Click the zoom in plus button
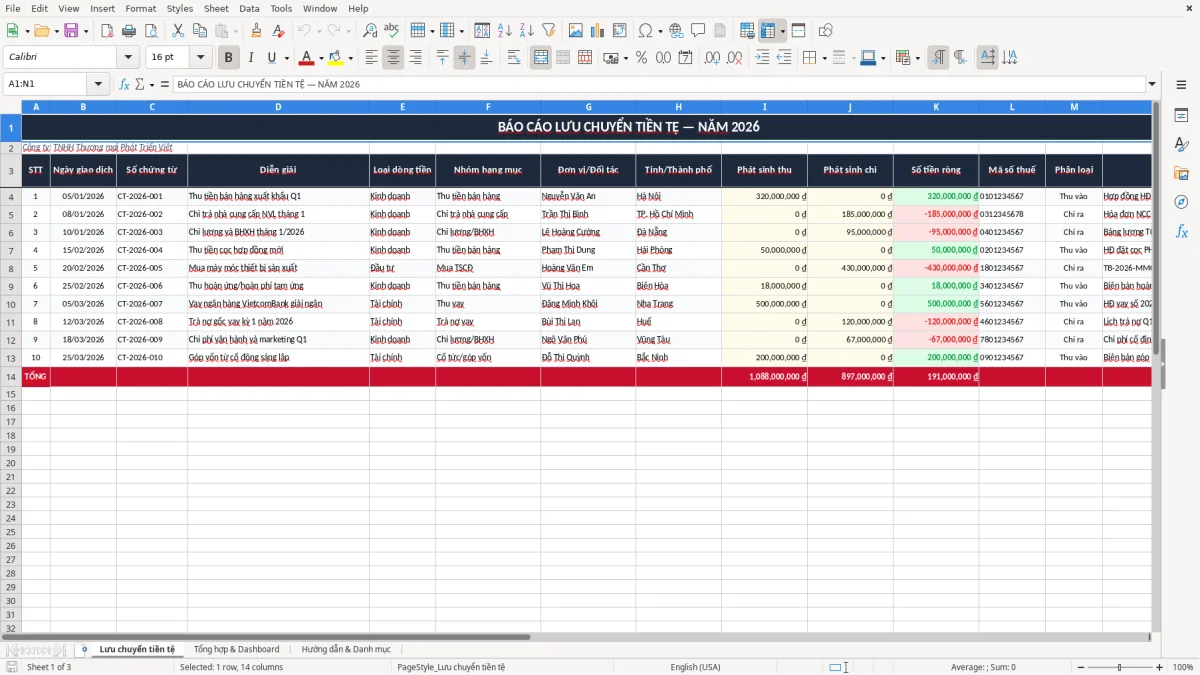This screenshot has width=1200, height=675. point(1159,667)
